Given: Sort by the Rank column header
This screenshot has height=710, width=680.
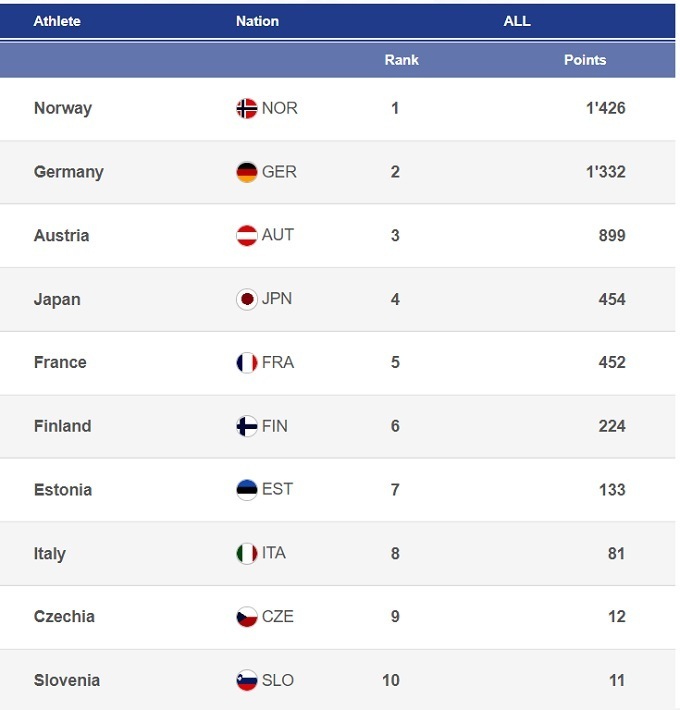Looking at the screenshot, I should (401, 60).
